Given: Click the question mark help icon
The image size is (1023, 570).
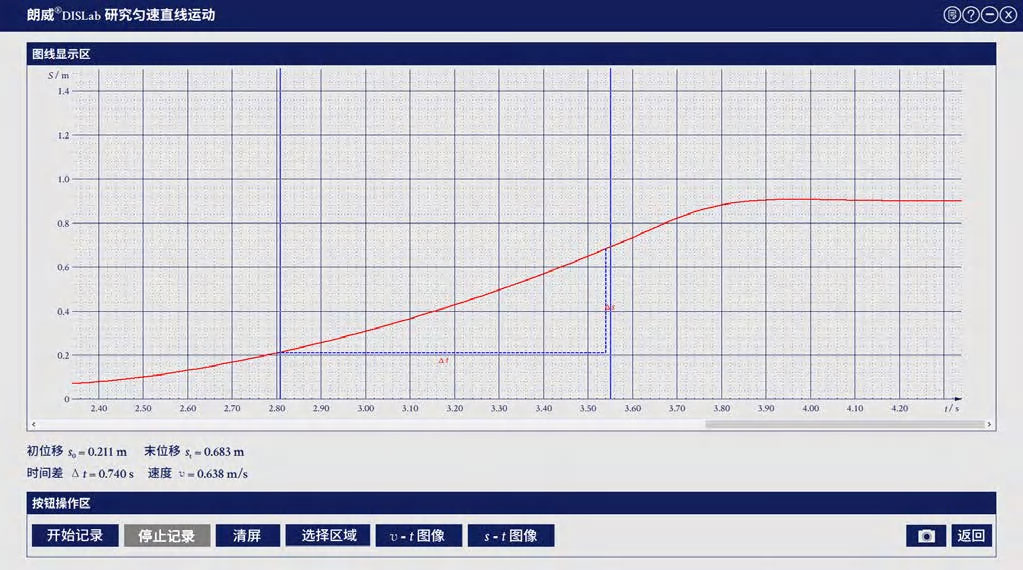Looking at the screenshot, I should [971, 15].
